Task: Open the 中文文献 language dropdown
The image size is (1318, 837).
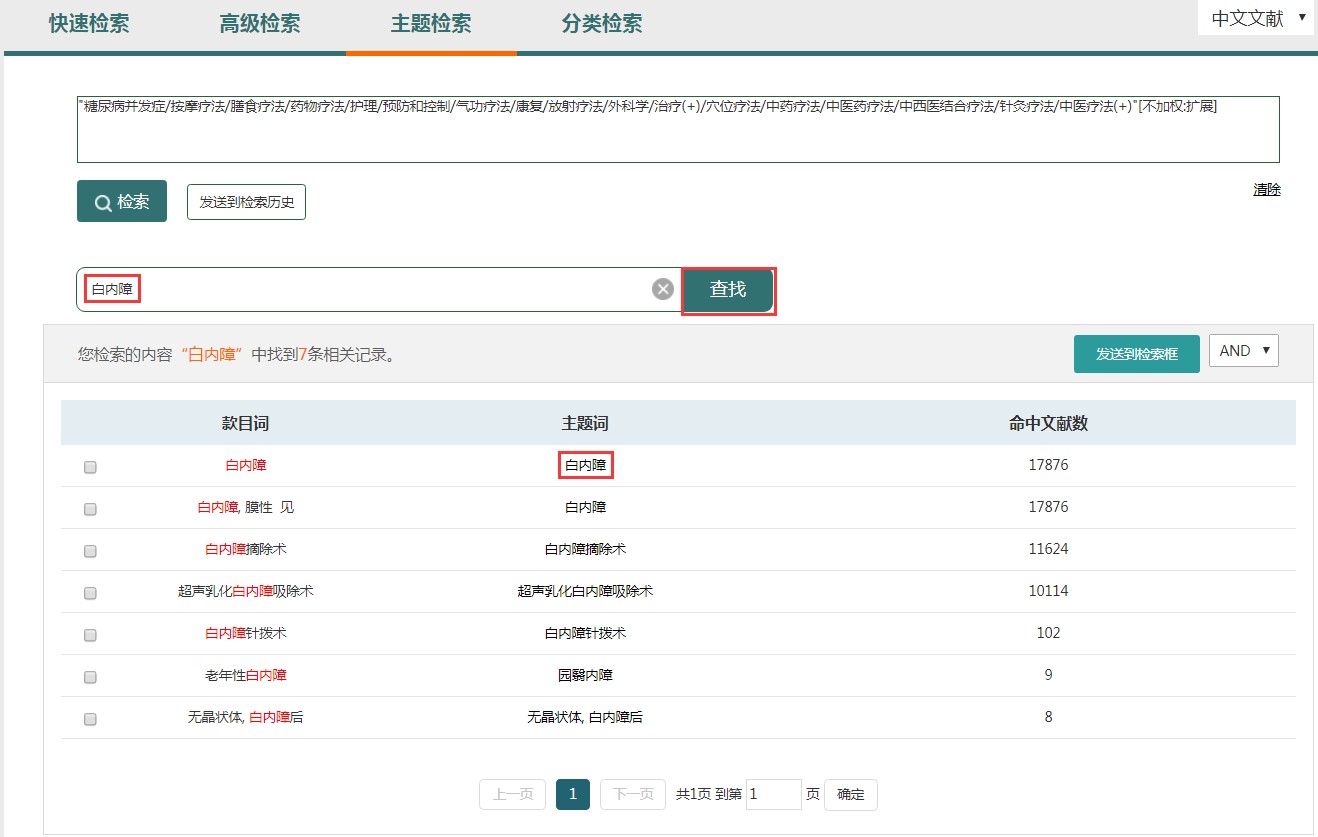Action: (1257, 18)
